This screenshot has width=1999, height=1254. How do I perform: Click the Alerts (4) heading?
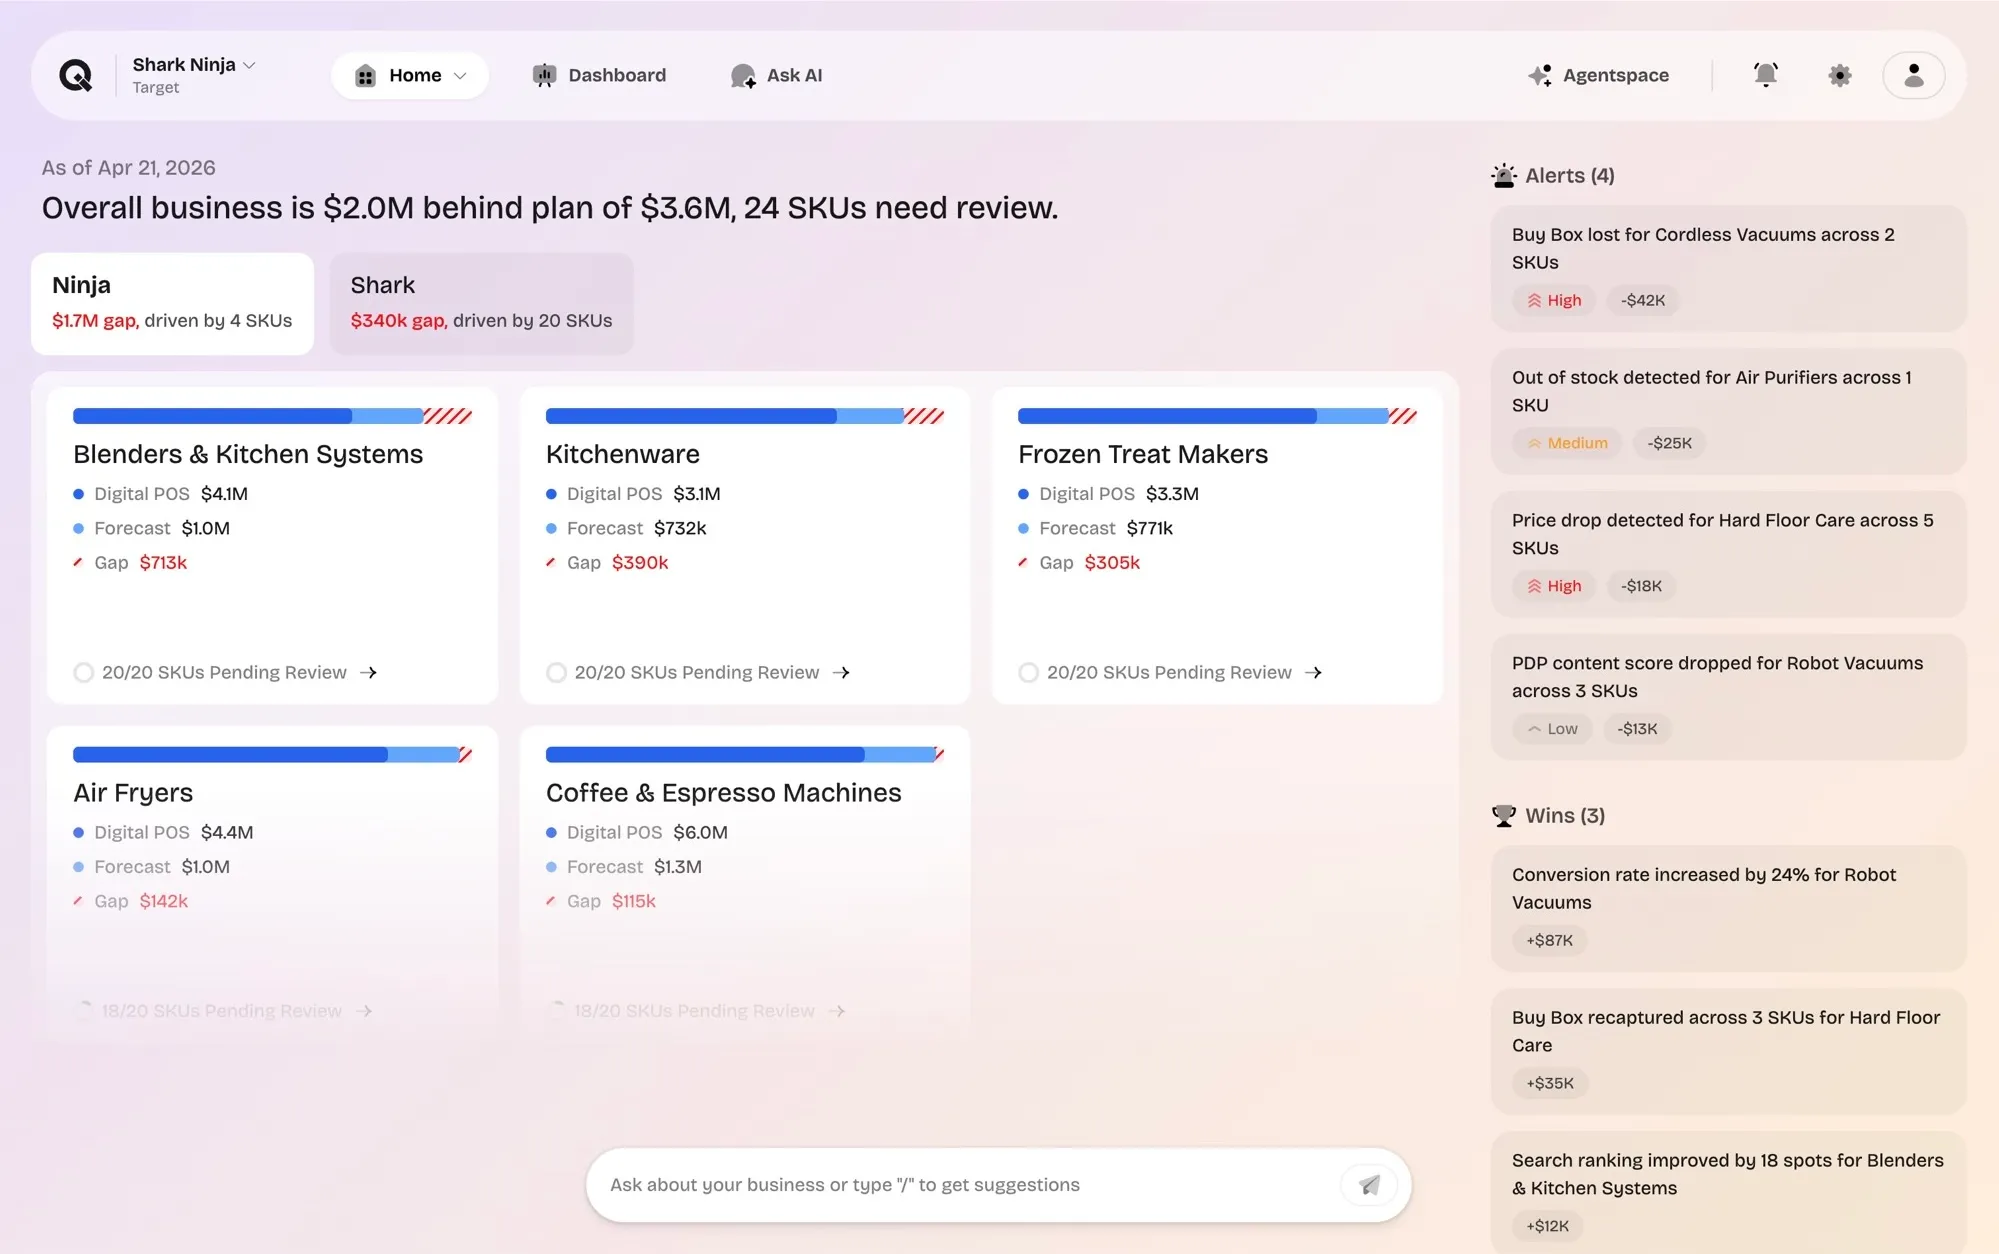(x=1569, y=176)
